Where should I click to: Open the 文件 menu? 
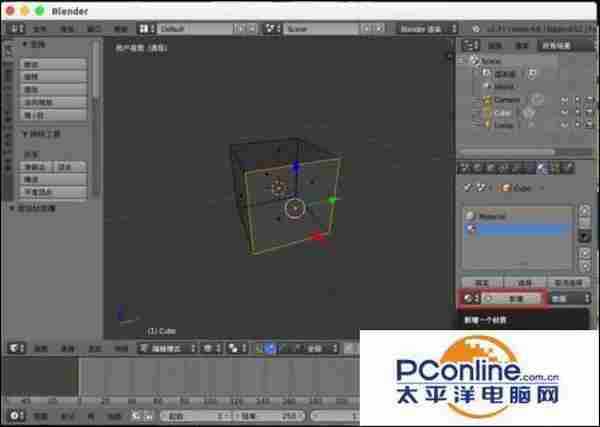click(x=40, y=29)
